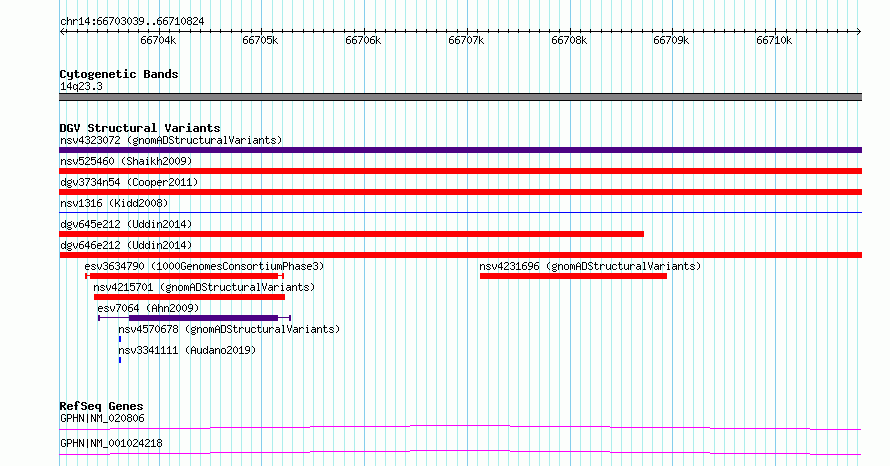Open the nsv3341111 (Audano2019) label
Viewport: 890px width, 466px height.
pyautogui.click(x=187, y=350)
